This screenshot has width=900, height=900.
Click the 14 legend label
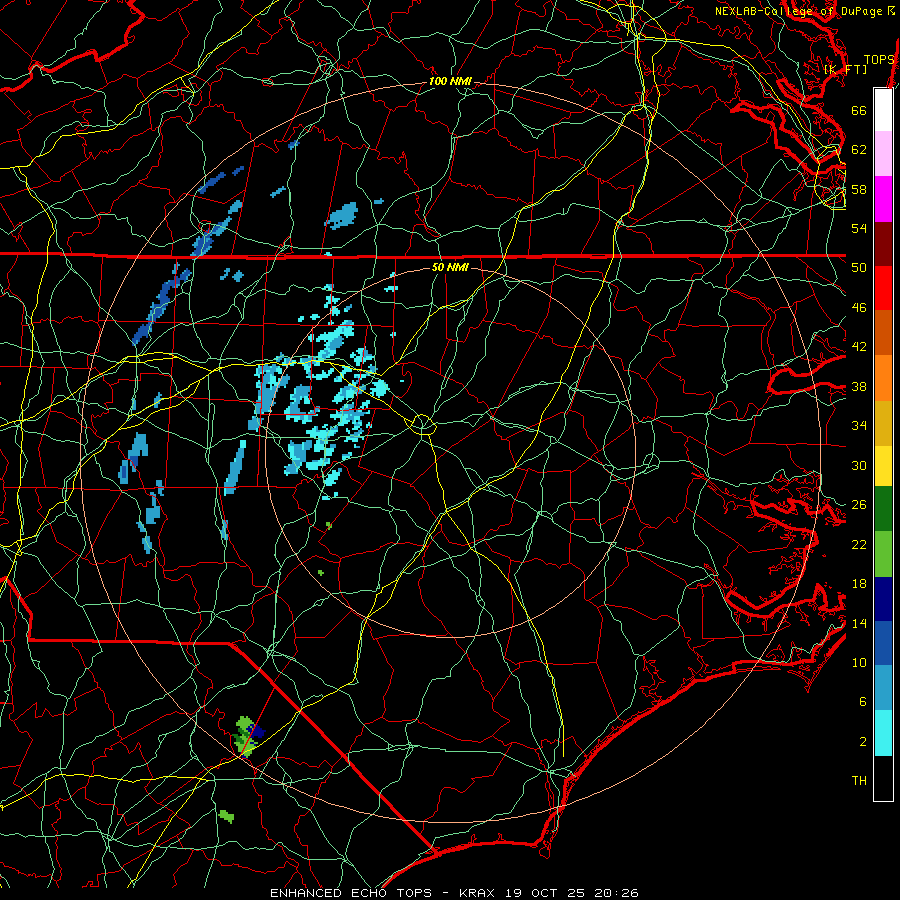(x=859, y=623)
